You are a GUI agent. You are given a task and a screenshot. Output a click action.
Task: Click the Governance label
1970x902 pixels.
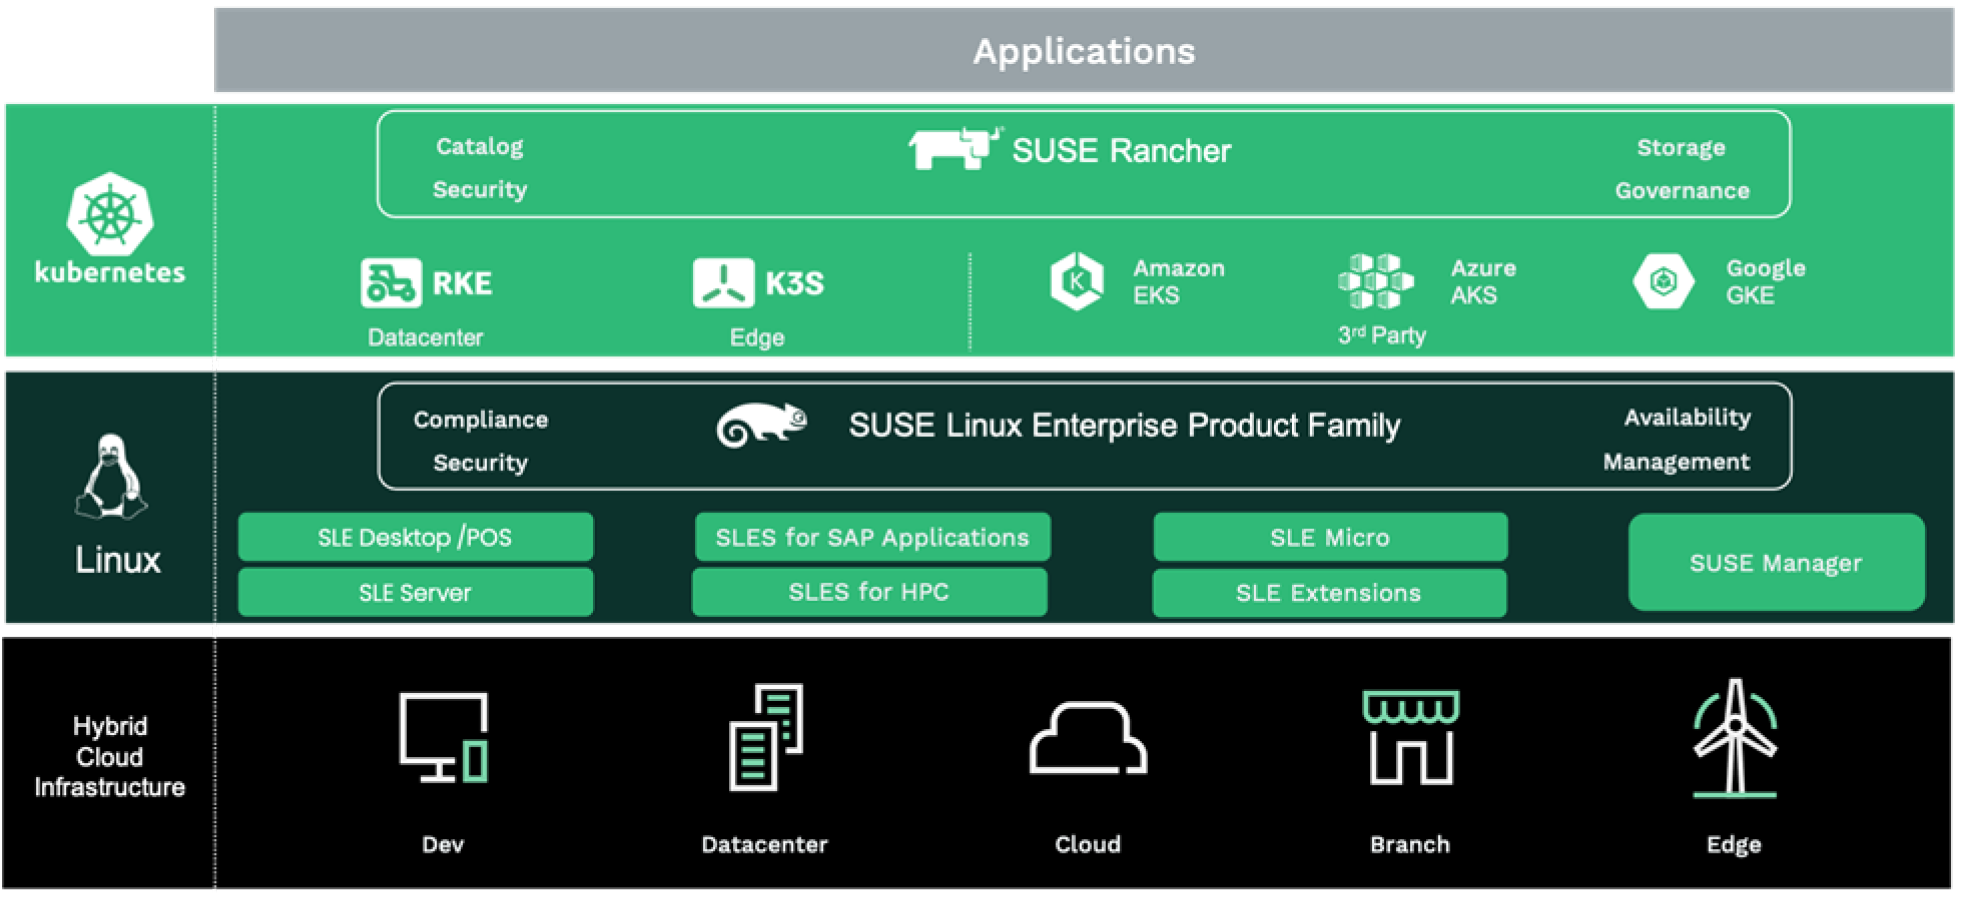1682,191
